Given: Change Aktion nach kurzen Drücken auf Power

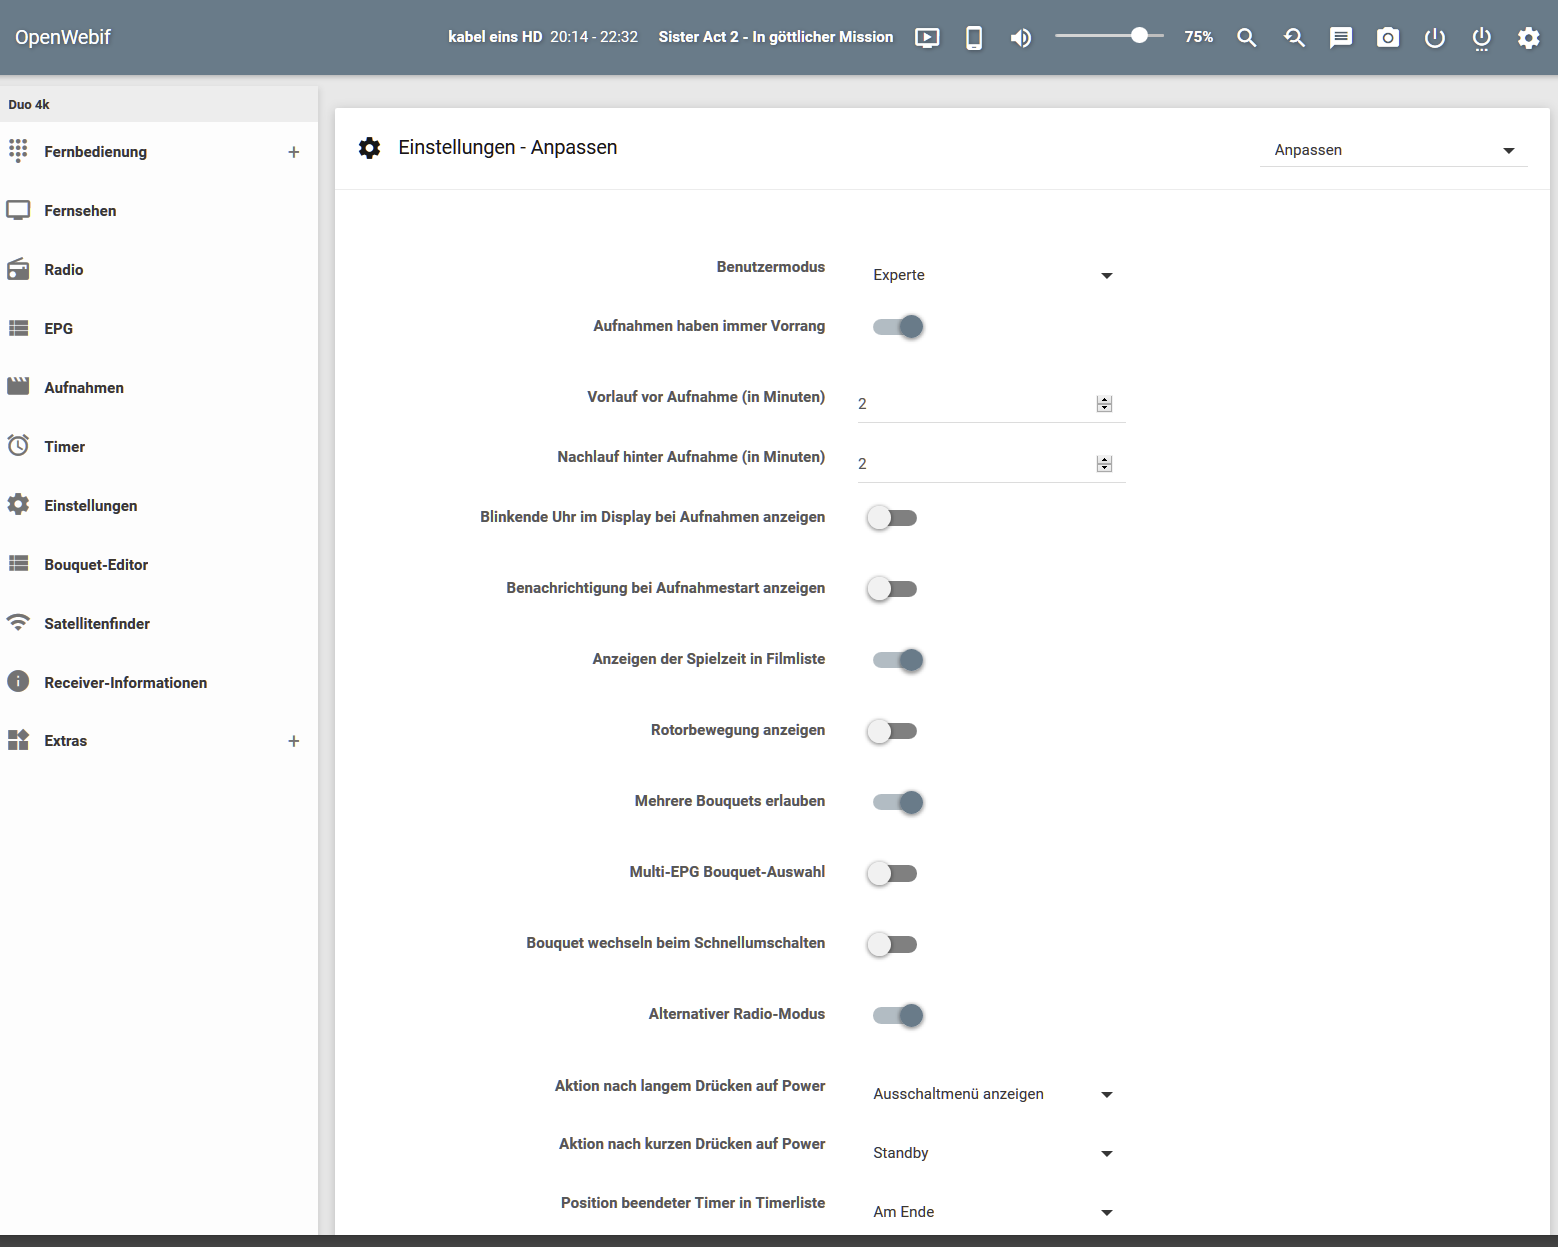Looking at the screenshot, I should pos(994,1153).
